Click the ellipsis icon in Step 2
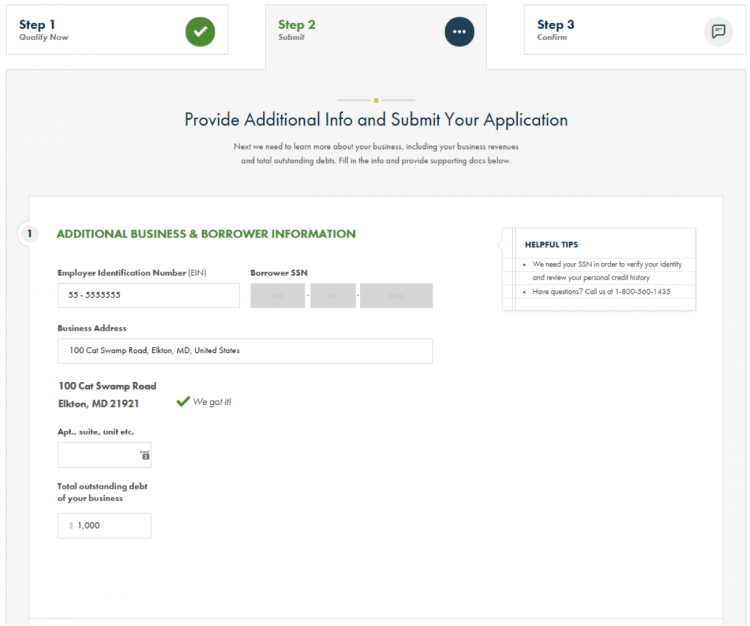This screenshot has height=626, width=750. [x=459, y=32]
